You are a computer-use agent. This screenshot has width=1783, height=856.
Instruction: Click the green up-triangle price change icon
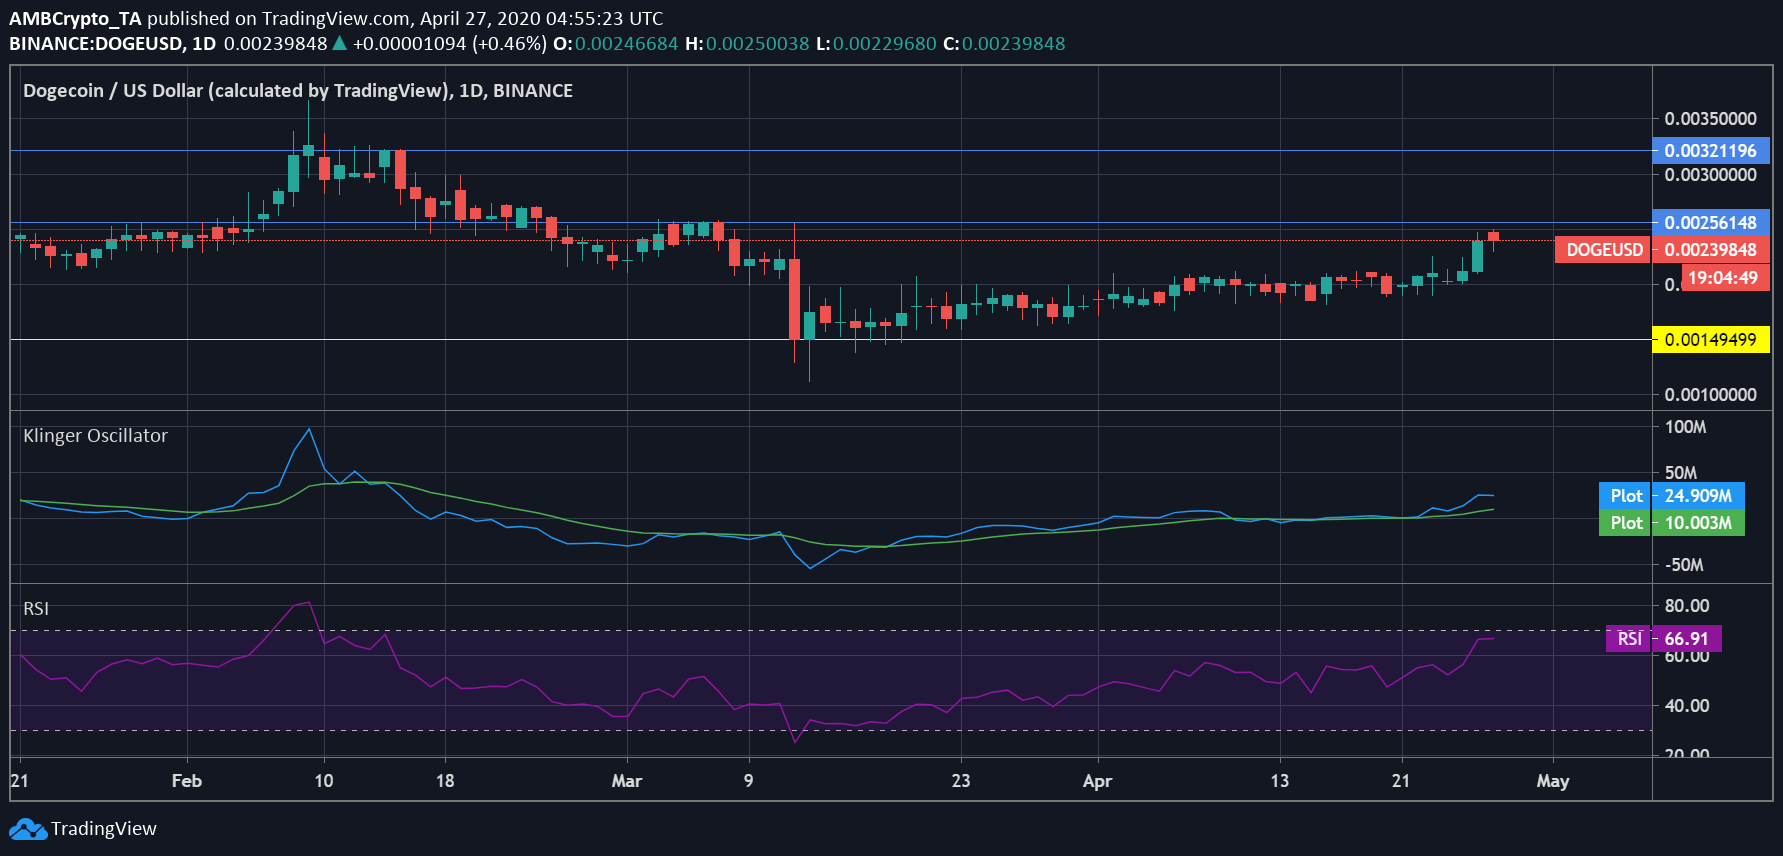coord(340,43)
